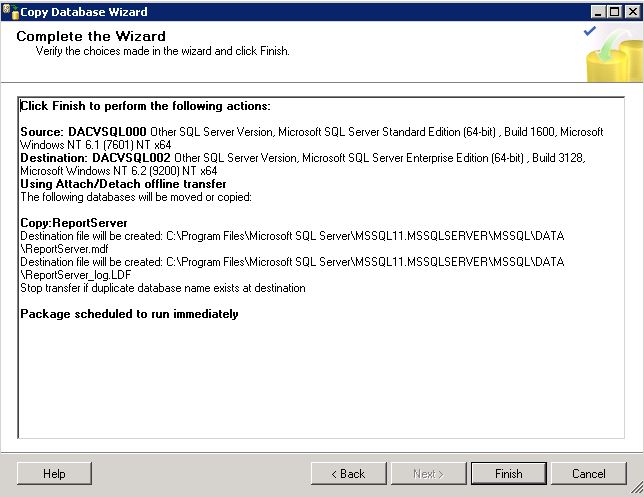This screenshot has width=644, height=497.
Task: Click the ReportServer_log.LDF file path line
Action: tap(292, 268)
